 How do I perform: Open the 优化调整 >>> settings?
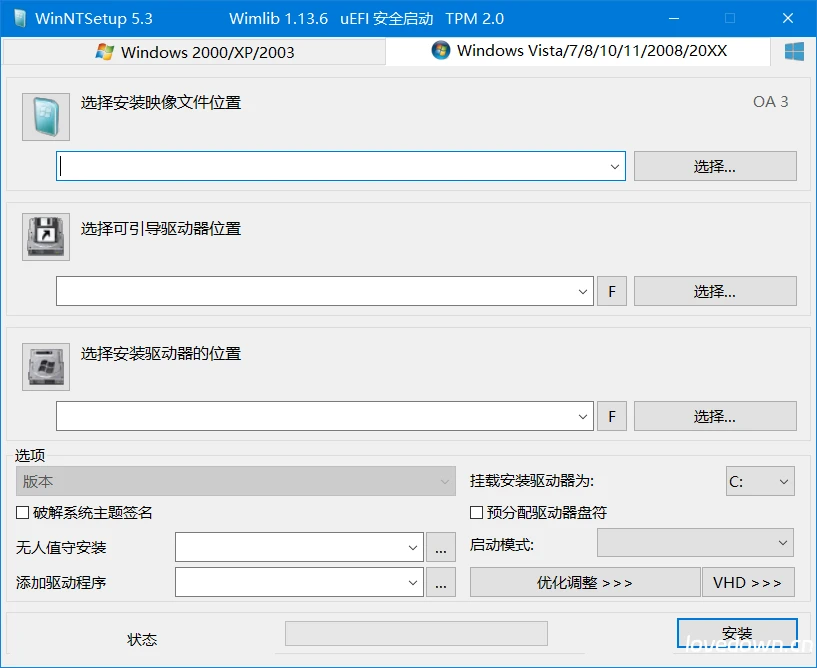point(585,582)
